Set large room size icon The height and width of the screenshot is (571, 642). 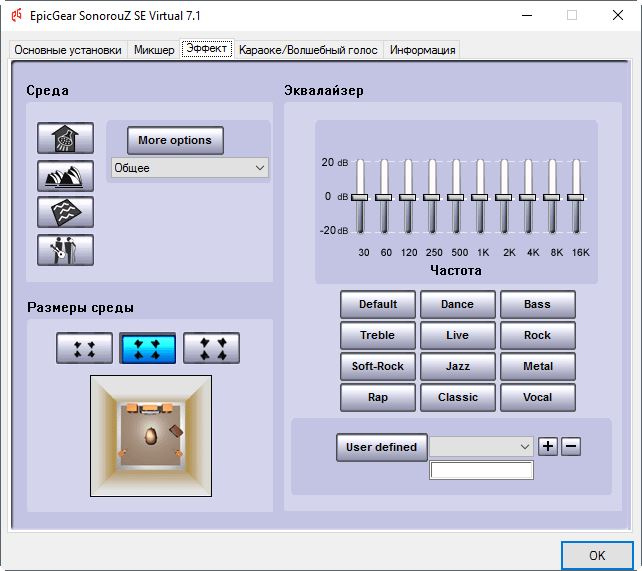[x=212, y=348]
